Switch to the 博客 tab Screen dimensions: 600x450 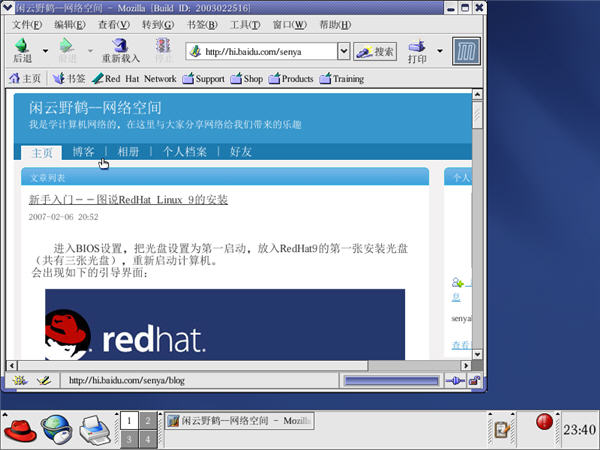tap(83, 152)
